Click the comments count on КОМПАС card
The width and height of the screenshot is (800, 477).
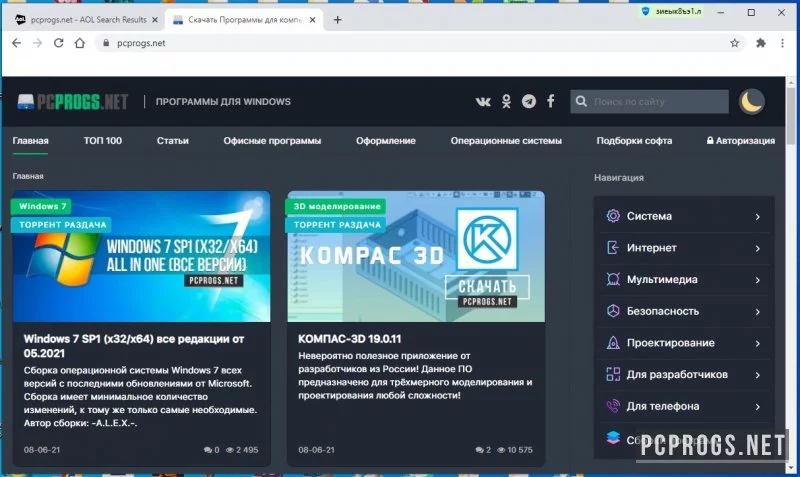click(483, 450)
